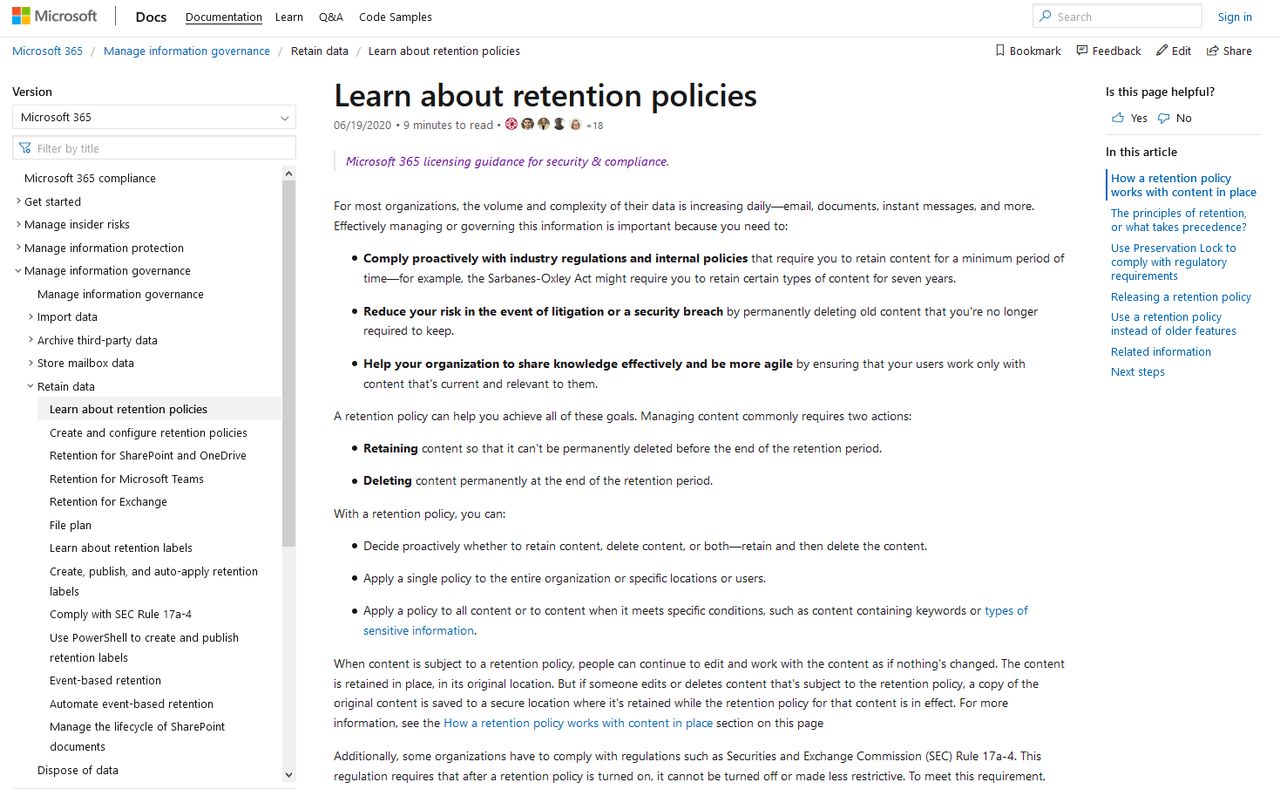Expand Manage information protection section
This screenshot has width=1280, height=789.
18,247
